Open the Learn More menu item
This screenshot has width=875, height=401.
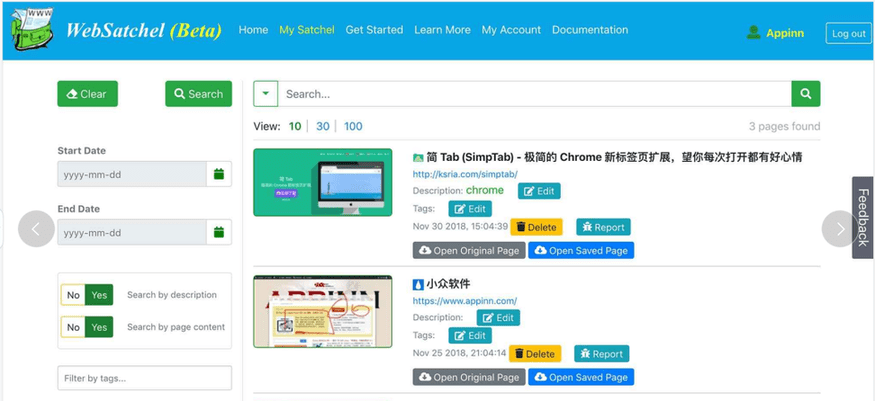click(442, 30)
